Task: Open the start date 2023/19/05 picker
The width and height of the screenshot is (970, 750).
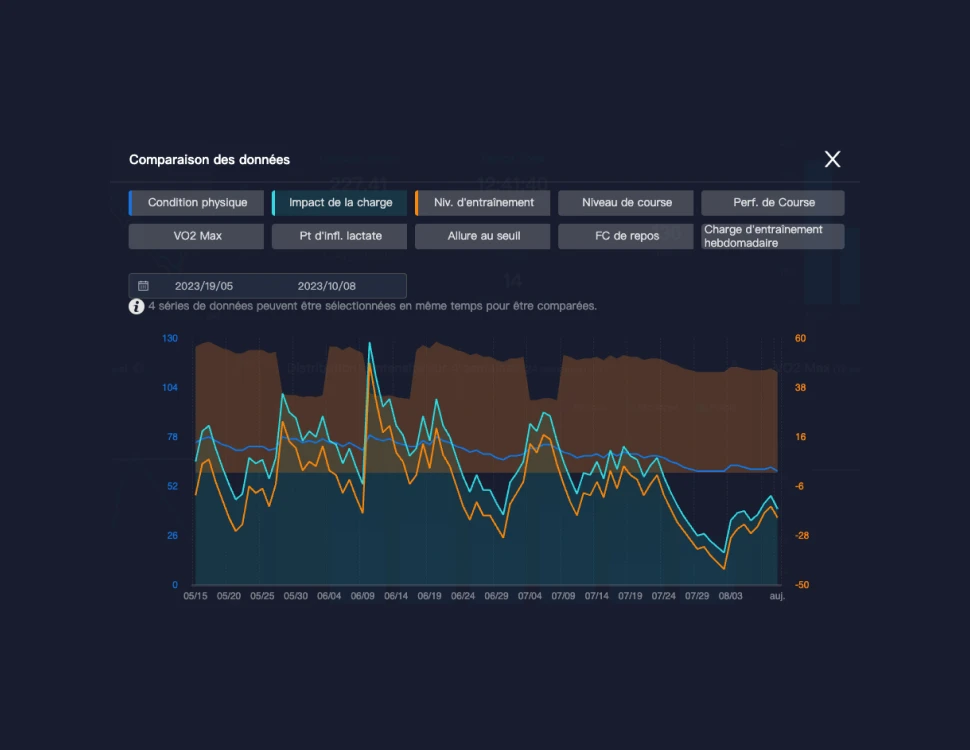Action: click(x=204, y=286)
